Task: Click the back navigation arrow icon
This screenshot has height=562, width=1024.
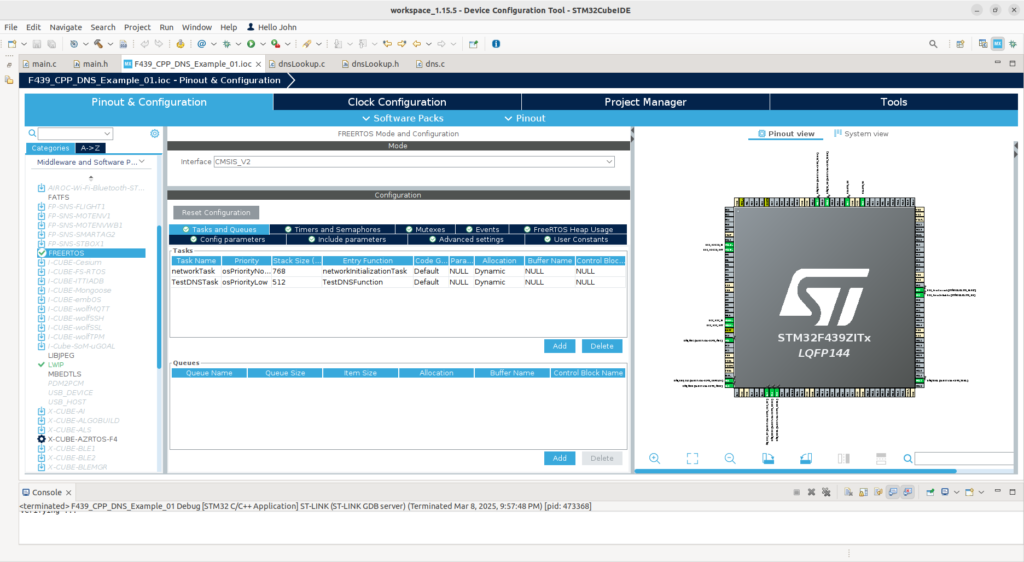Action: (x=416, y=44)
